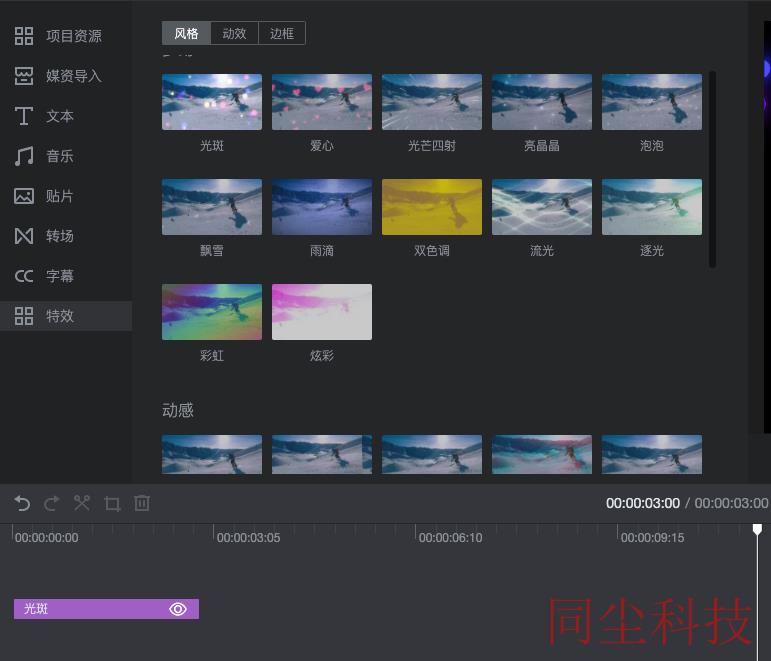This screenshot has height=661, width=771.
Task: Click the 00:00:00:00 ruler start mark
Action: coord(47,538)
